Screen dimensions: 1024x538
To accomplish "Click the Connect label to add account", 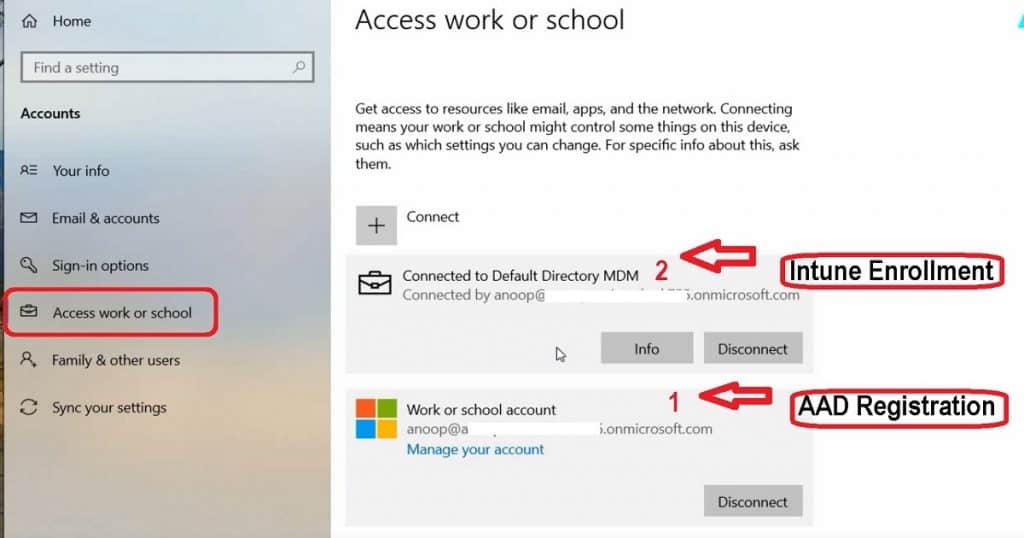I will [x=432, y=217].
